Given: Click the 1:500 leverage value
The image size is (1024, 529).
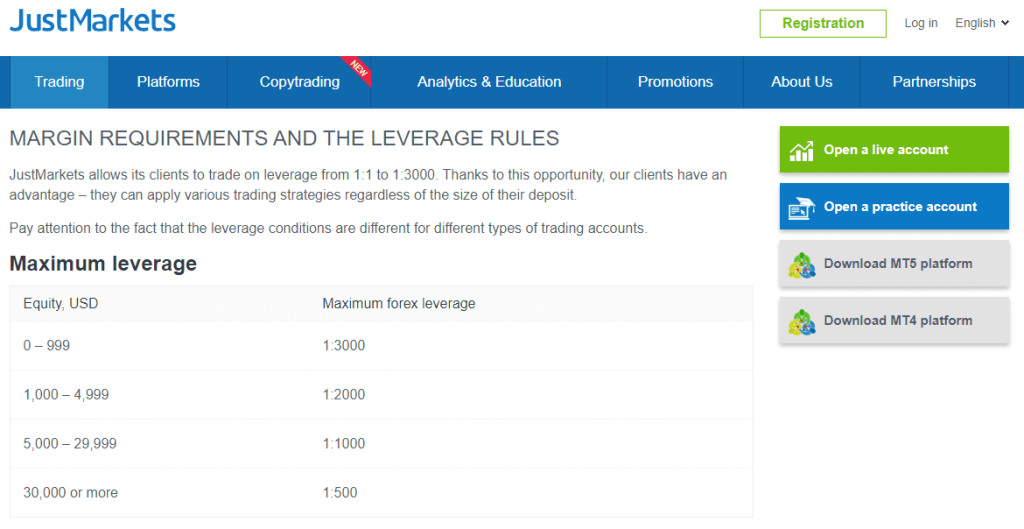Looking at the screenshot, I should (340, 492).
